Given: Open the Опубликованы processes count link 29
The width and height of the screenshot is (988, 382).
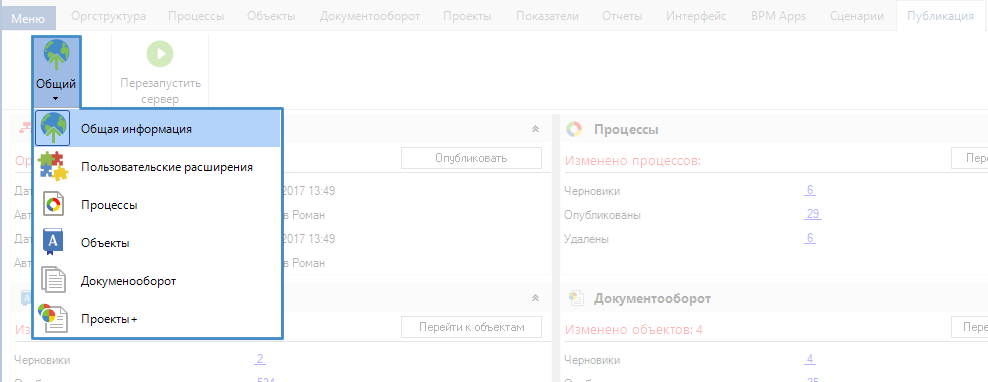Looking at the screenshot, I should point(813,214).
